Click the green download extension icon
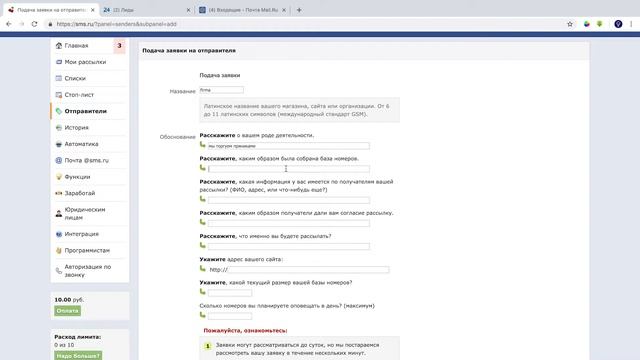The width and height of the screenshot is (640, 360). click(x=600, y=24)
